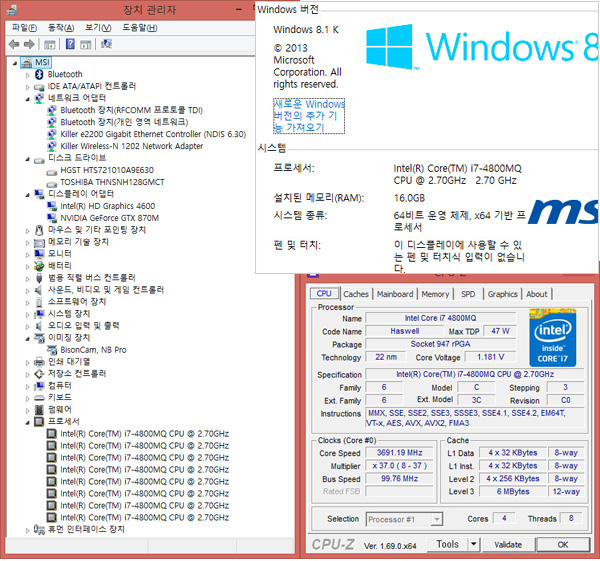
Task: Click the 인쇄 대기열 printer icon
Action: [39, 362]
